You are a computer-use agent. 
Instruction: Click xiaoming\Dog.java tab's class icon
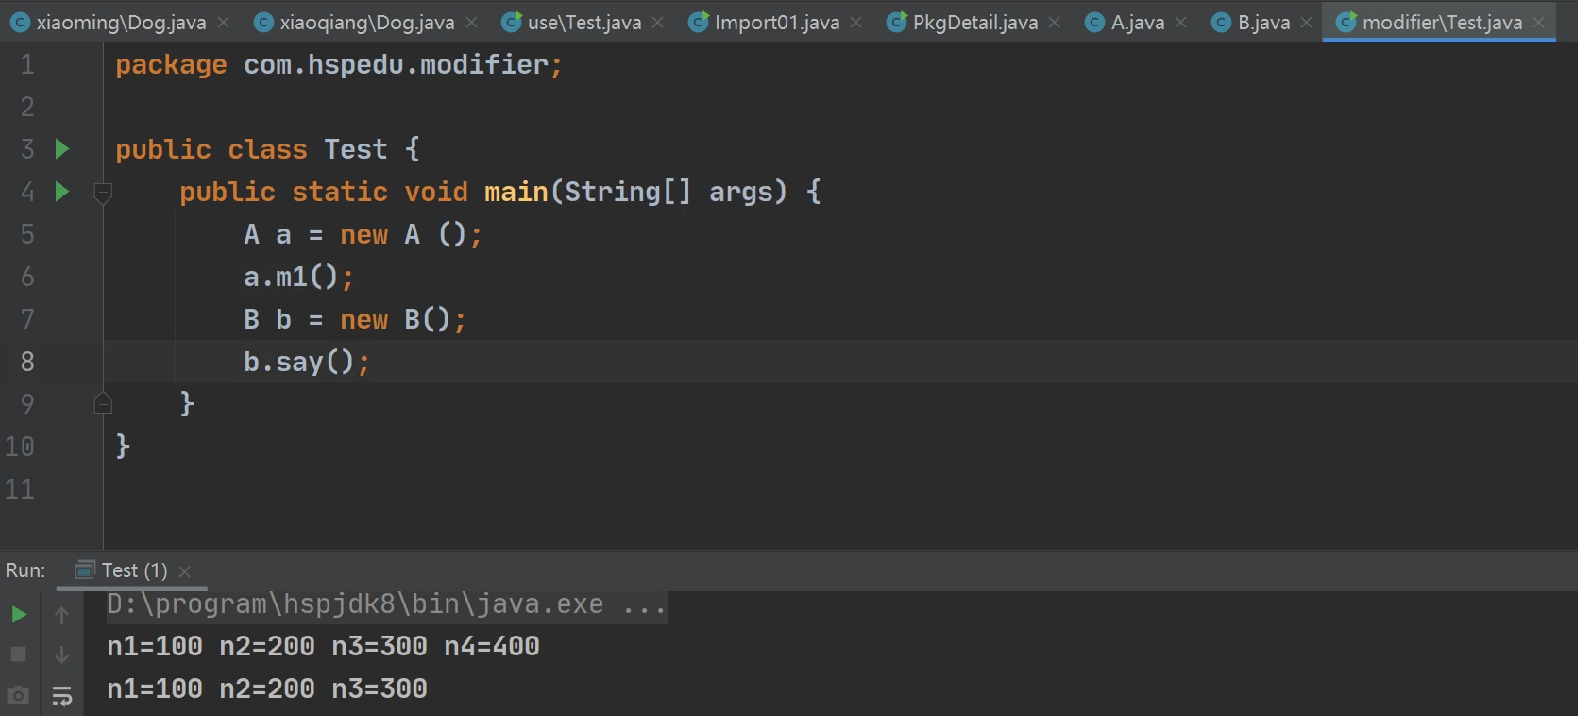[x=20, y=22]
